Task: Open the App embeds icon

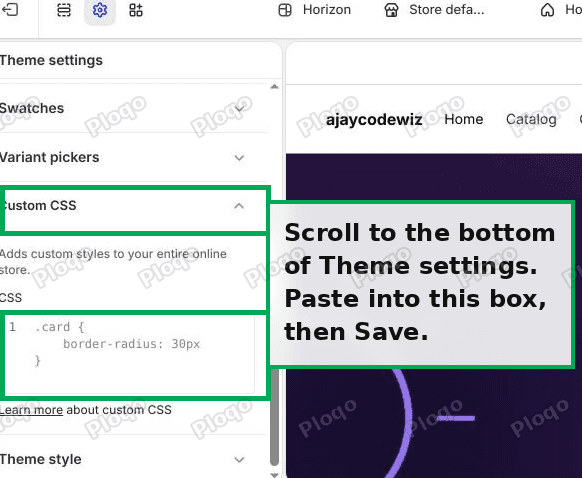Action: pyautogui.click(x=135, y=10)
